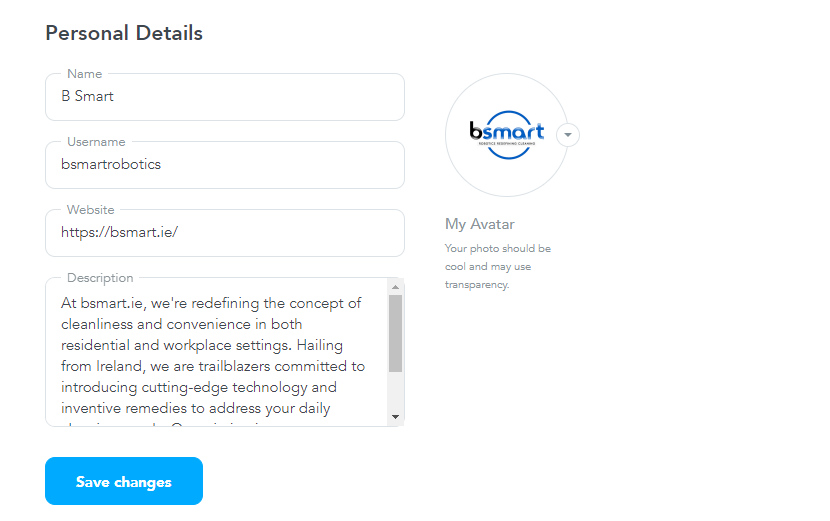The height and width of the screenshot is (521, 830).
Task: Focus the Website field with https://bsmart.ie/
Action: point(225,233)
